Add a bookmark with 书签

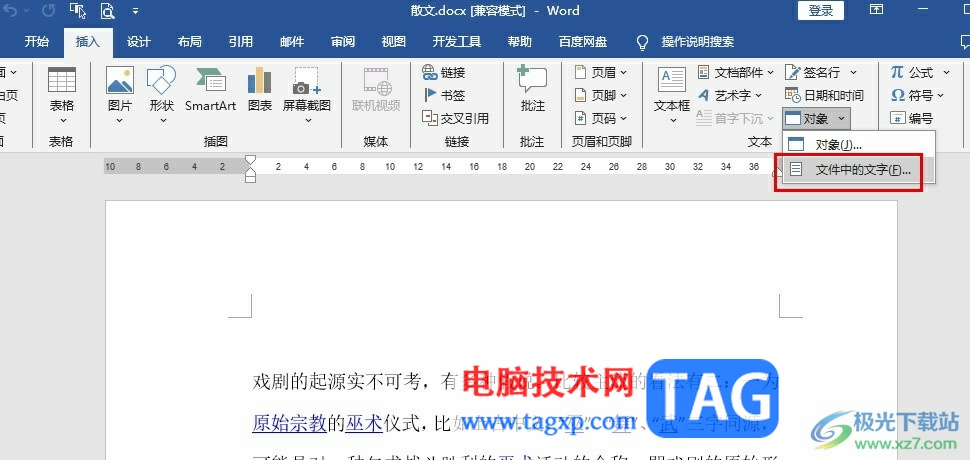pos(444,95)
